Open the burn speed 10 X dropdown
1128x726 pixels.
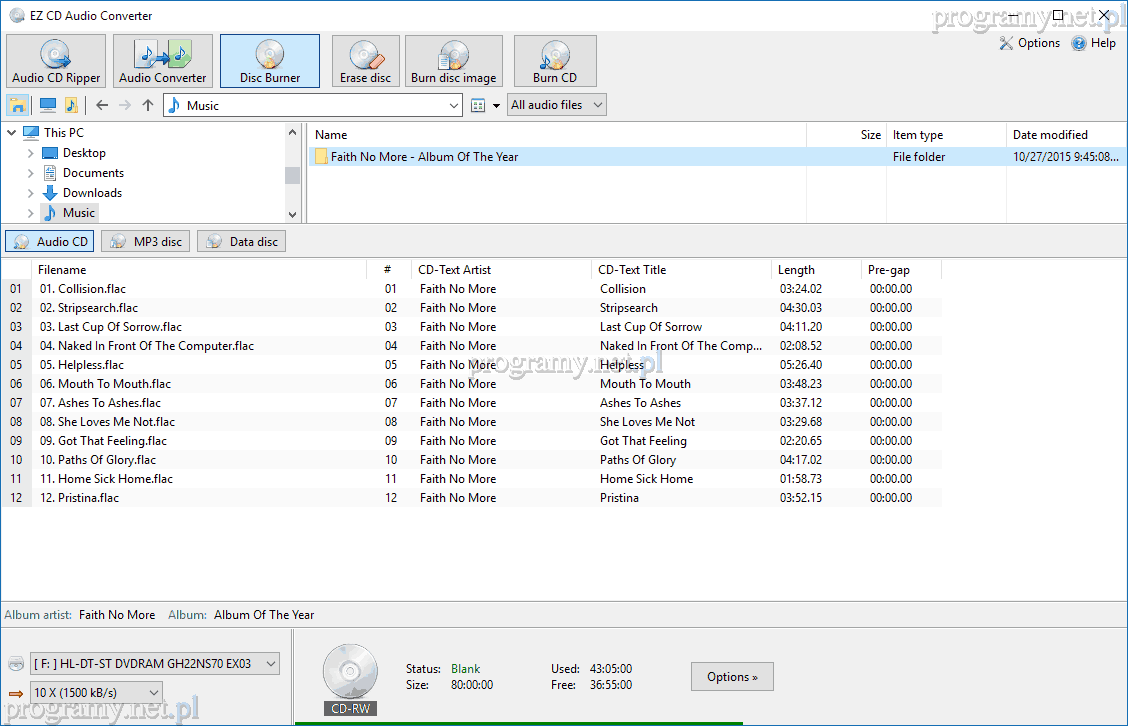96,692
